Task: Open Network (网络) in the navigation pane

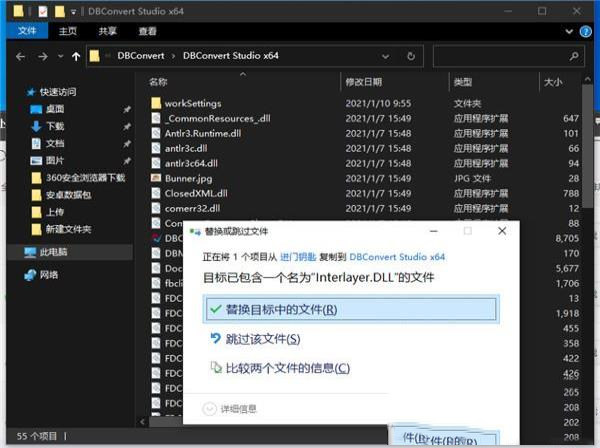Action: tap(49, 274)
